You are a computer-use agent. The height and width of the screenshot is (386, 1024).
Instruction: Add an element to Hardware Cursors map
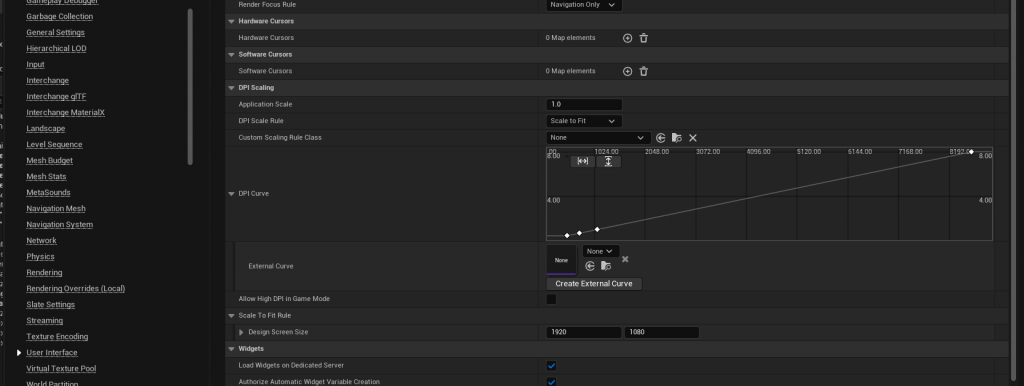click(x=627, y=38)
